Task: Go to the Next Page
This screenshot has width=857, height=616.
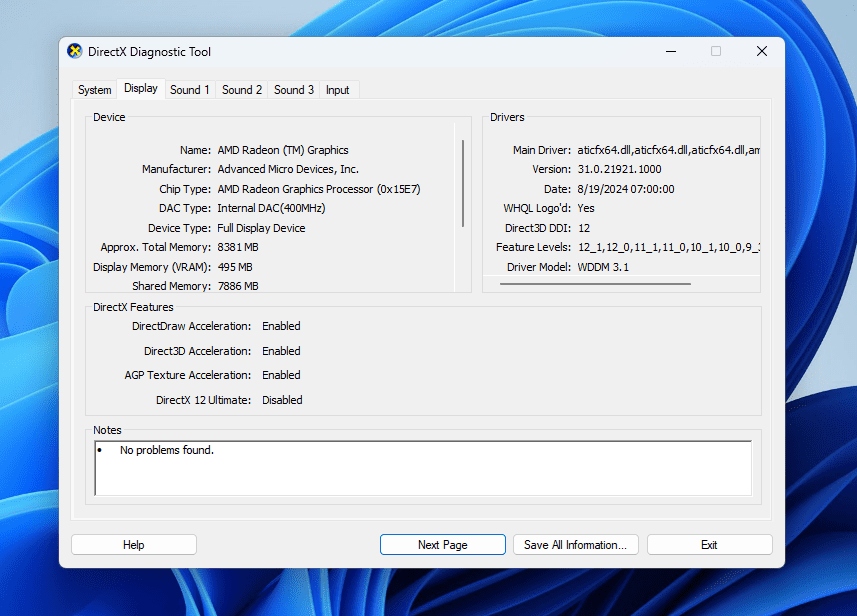Action: (x=442, y=544)
